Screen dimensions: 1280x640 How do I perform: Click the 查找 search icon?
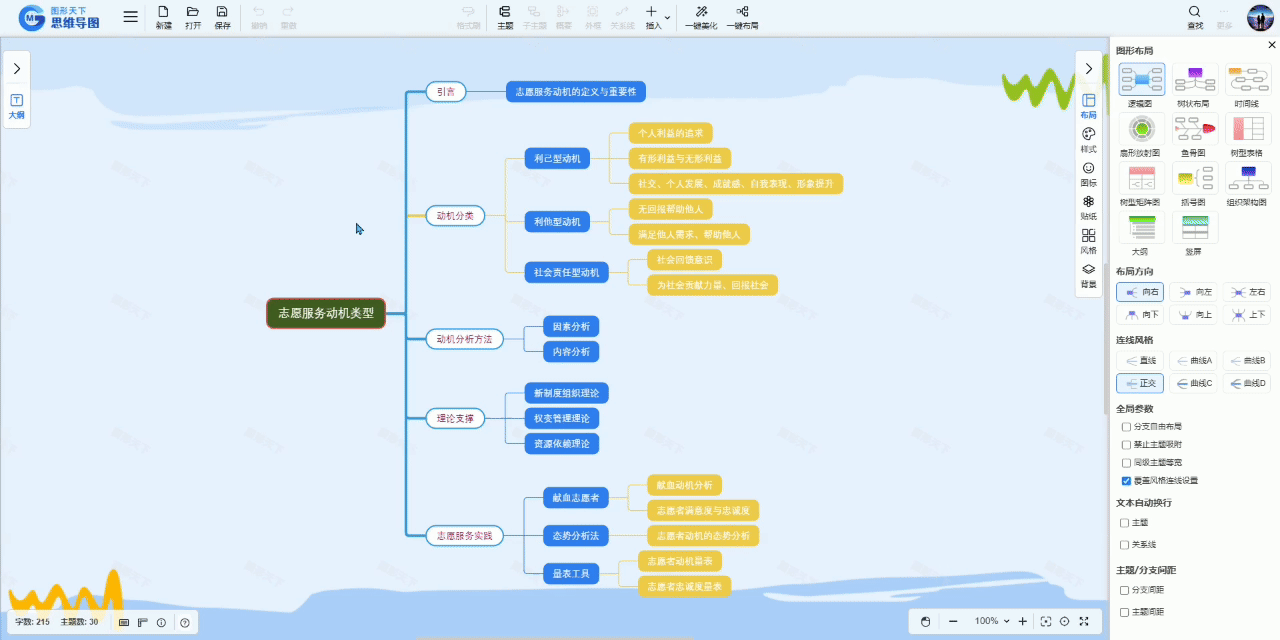[x=1195, y=13]
